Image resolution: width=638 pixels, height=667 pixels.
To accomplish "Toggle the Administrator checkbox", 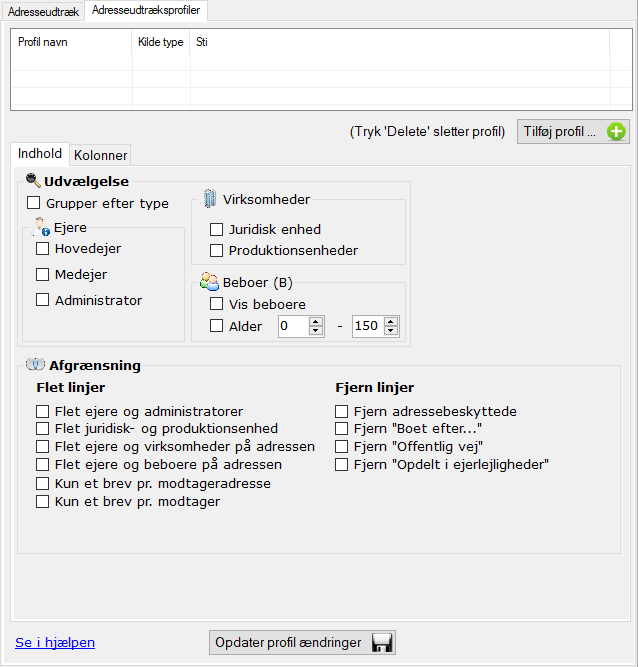I will pos(43,299).
